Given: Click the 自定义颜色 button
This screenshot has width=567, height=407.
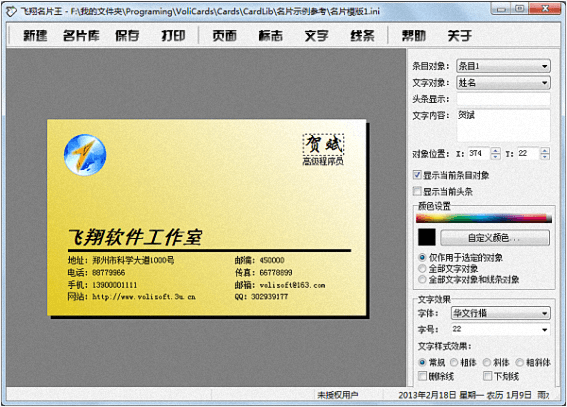Looking at the screenshot, I should (495, 238).
